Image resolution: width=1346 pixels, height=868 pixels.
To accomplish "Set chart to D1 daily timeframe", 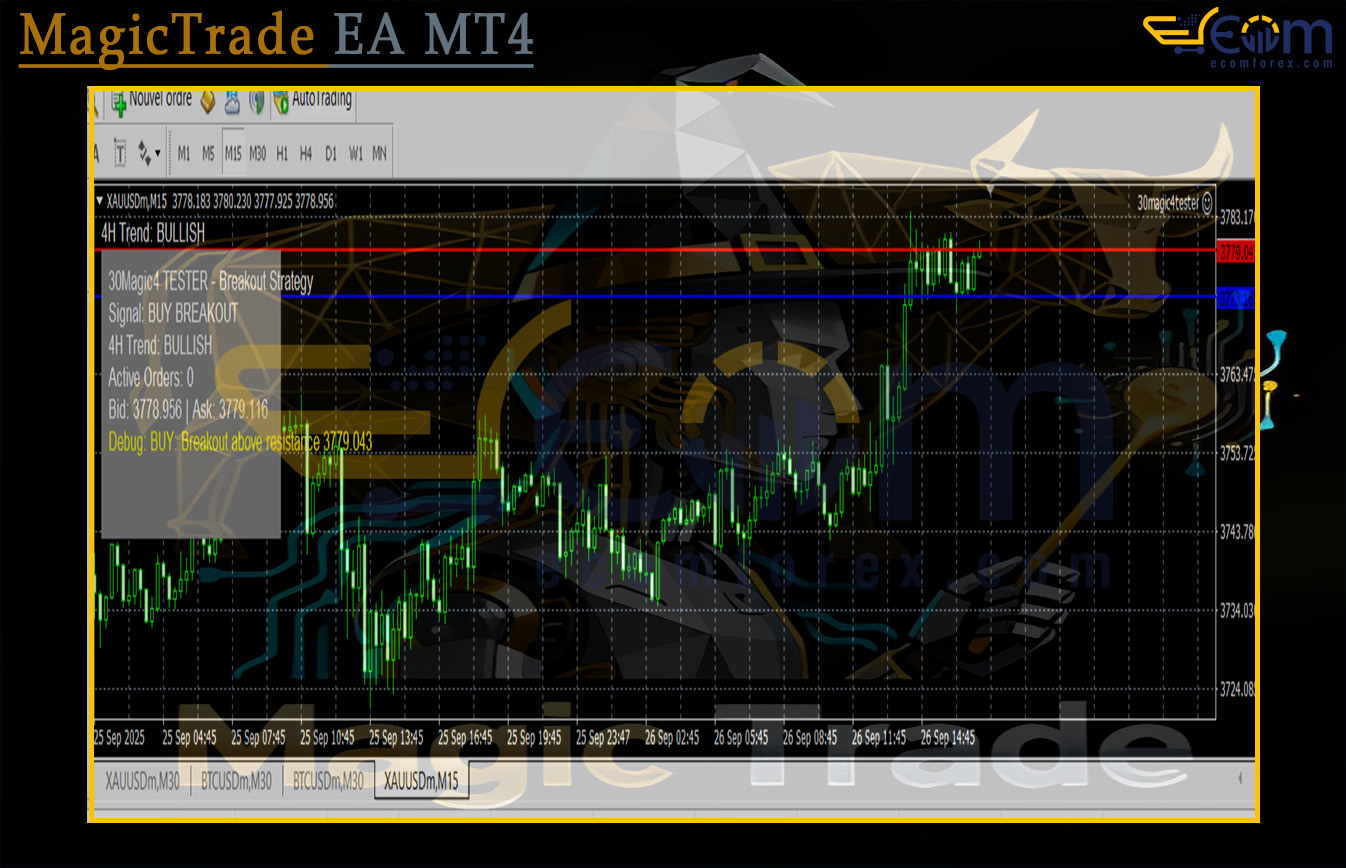I will 330,154.
